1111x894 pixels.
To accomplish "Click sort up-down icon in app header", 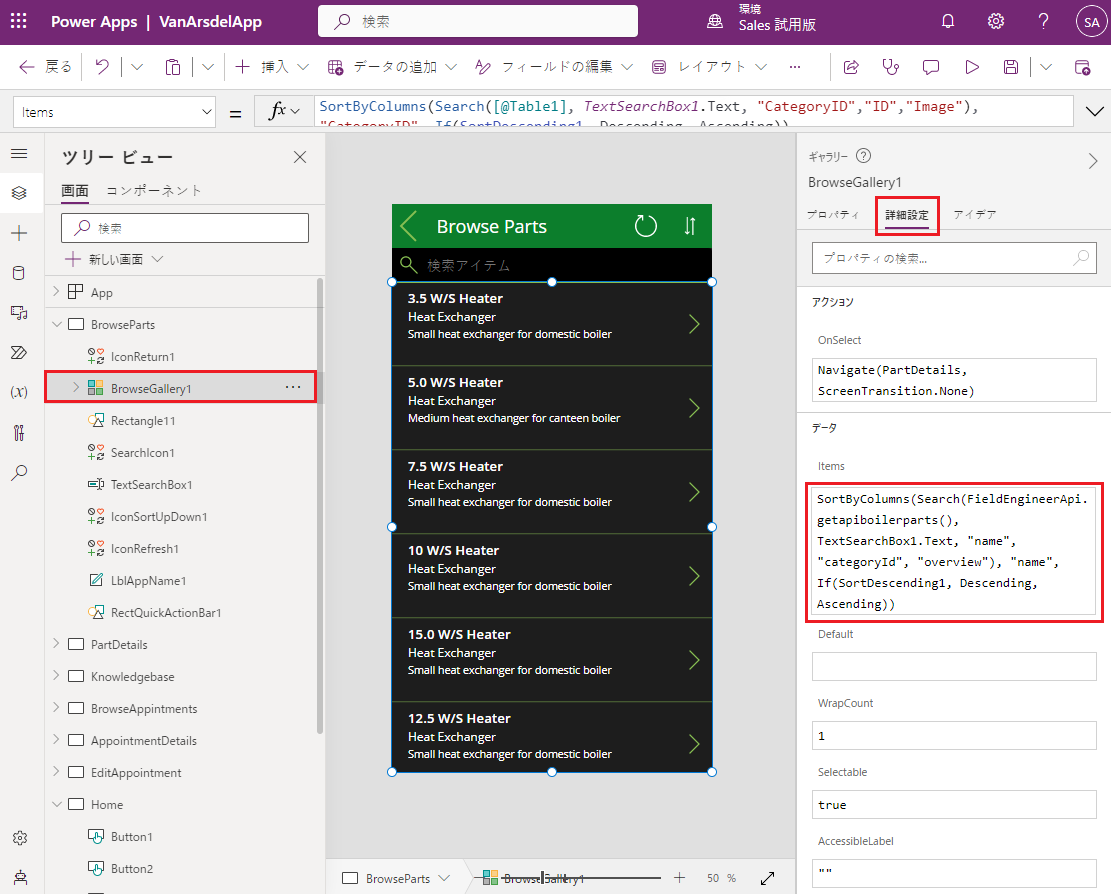I will click(690, 226).
